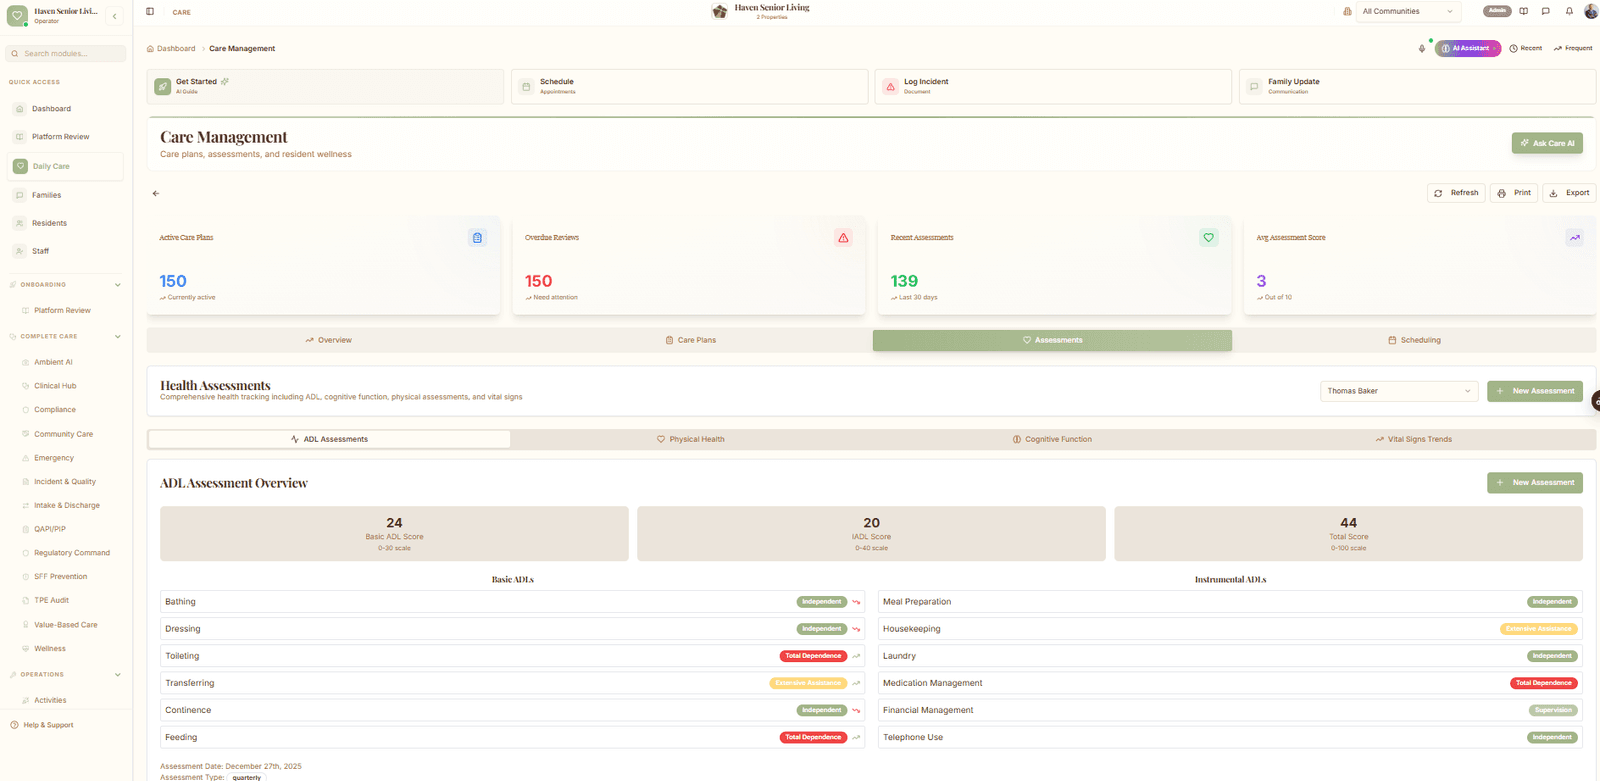Click the trend arrow on Toileting row

856,656
